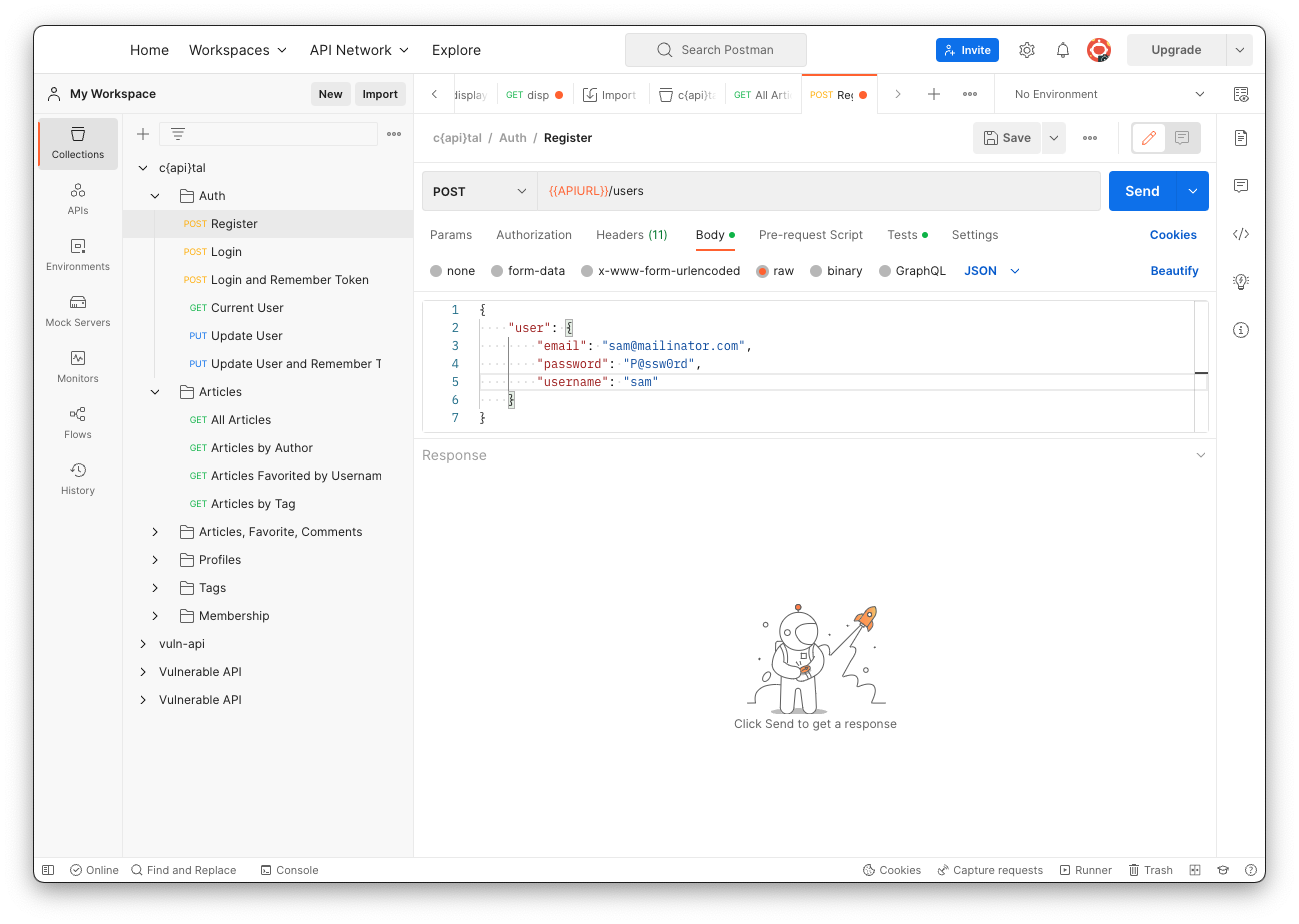Viewport: 1299px width, 924px height.
Task: Beautify the JSON body
Action: click(1174, 271)
